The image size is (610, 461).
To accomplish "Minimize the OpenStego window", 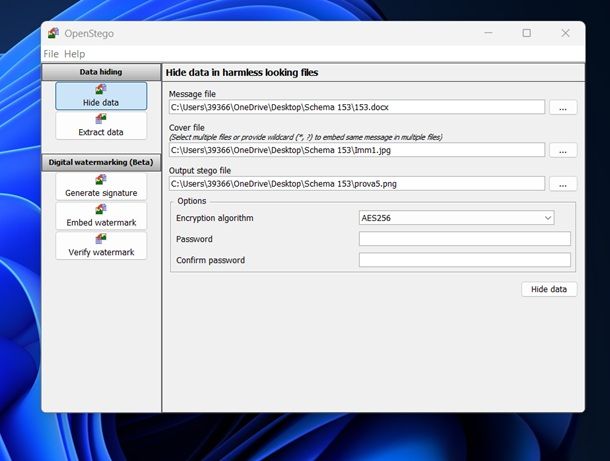I will (489, 33).
